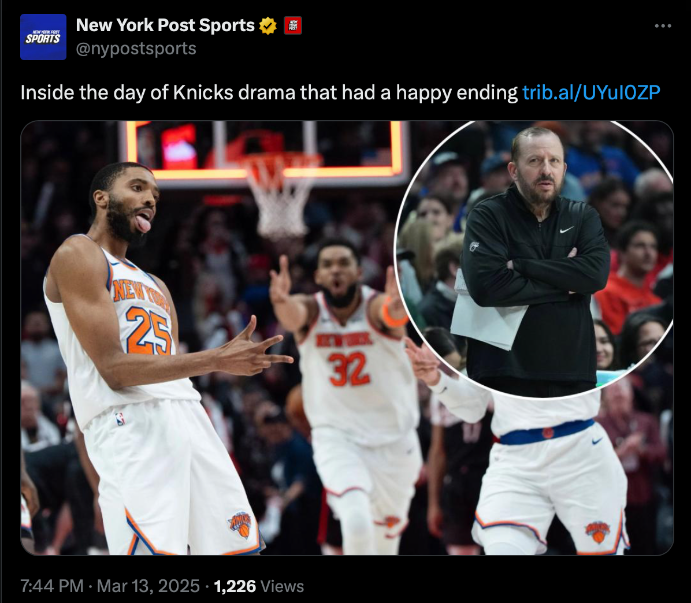Click Nike swoosh on coach's black jacket
This screenshot has width=691, height=603.
click(566, 230)
